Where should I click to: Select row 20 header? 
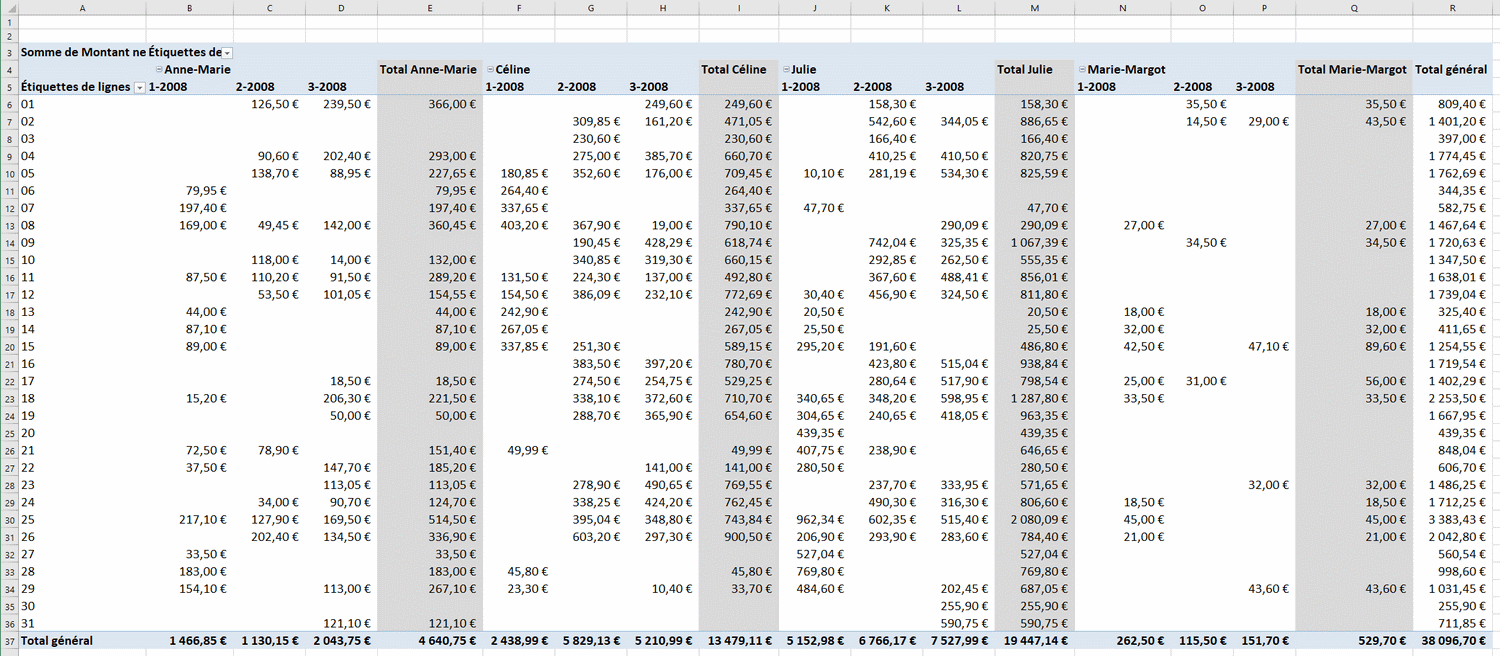8,346
